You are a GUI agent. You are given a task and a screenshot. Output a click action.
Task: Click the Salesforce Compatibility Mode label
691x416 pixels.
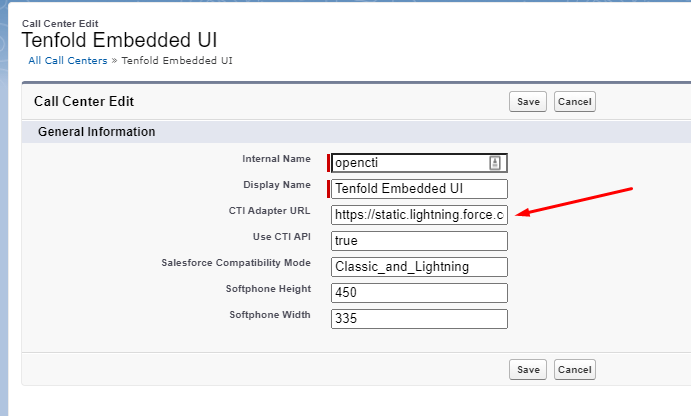tap(236, 263)
